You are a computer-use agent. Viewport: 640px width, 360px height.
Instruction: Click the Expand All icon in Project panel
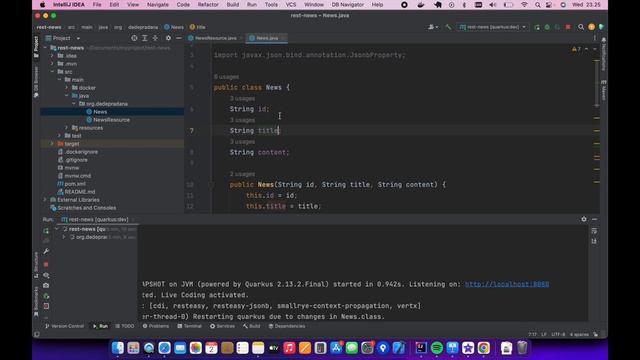(144, 38)
